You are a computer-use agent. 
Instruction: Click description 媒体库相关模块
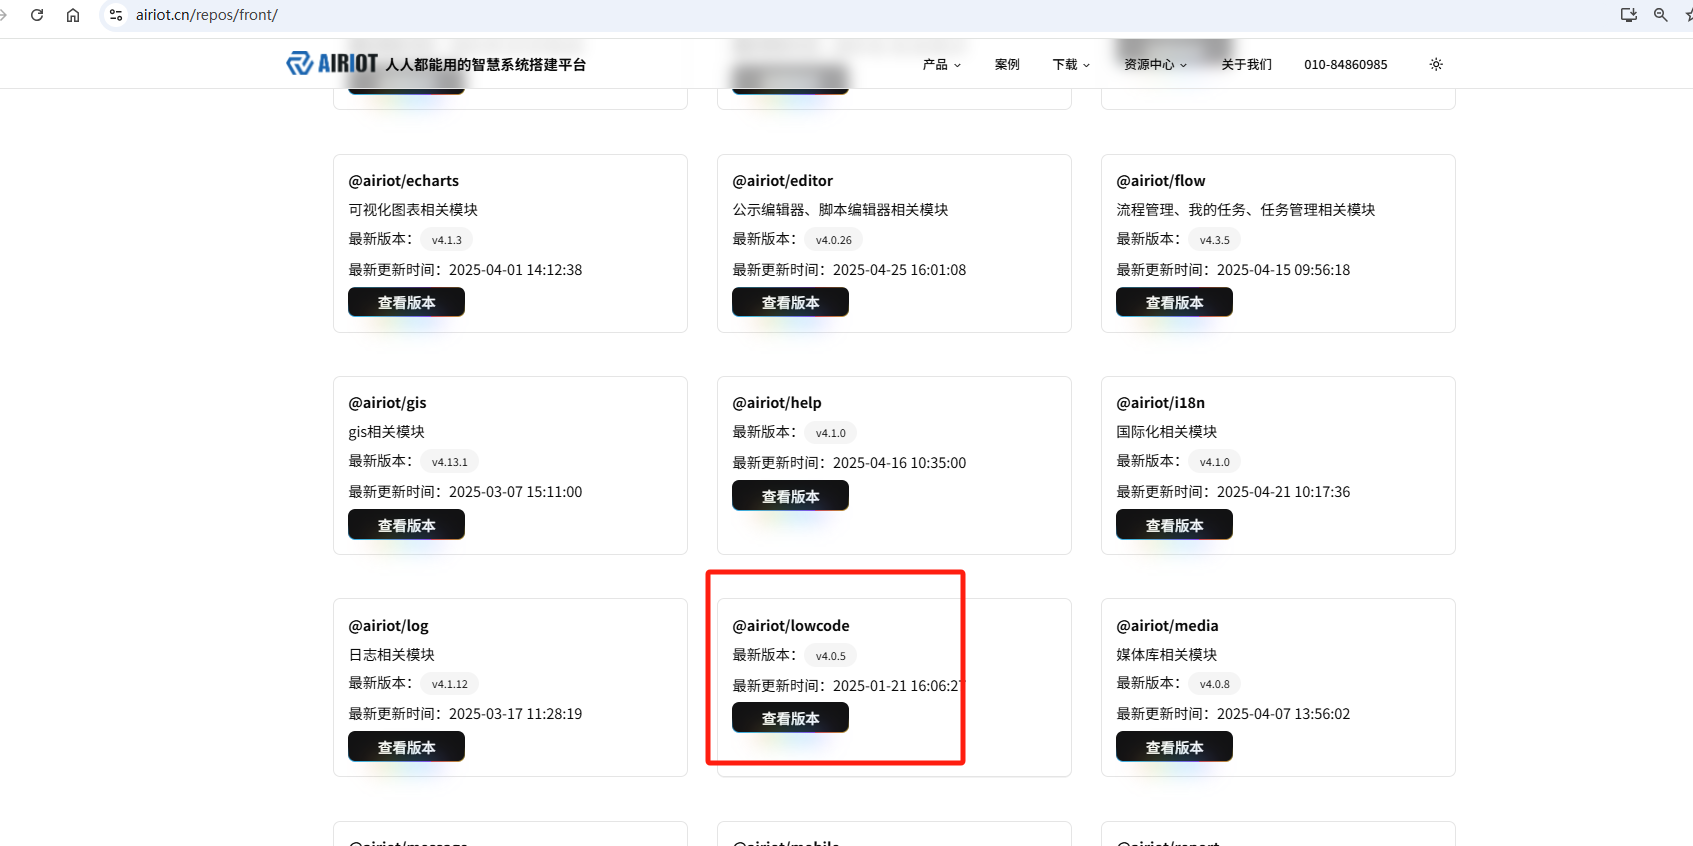coord(1166,655)
